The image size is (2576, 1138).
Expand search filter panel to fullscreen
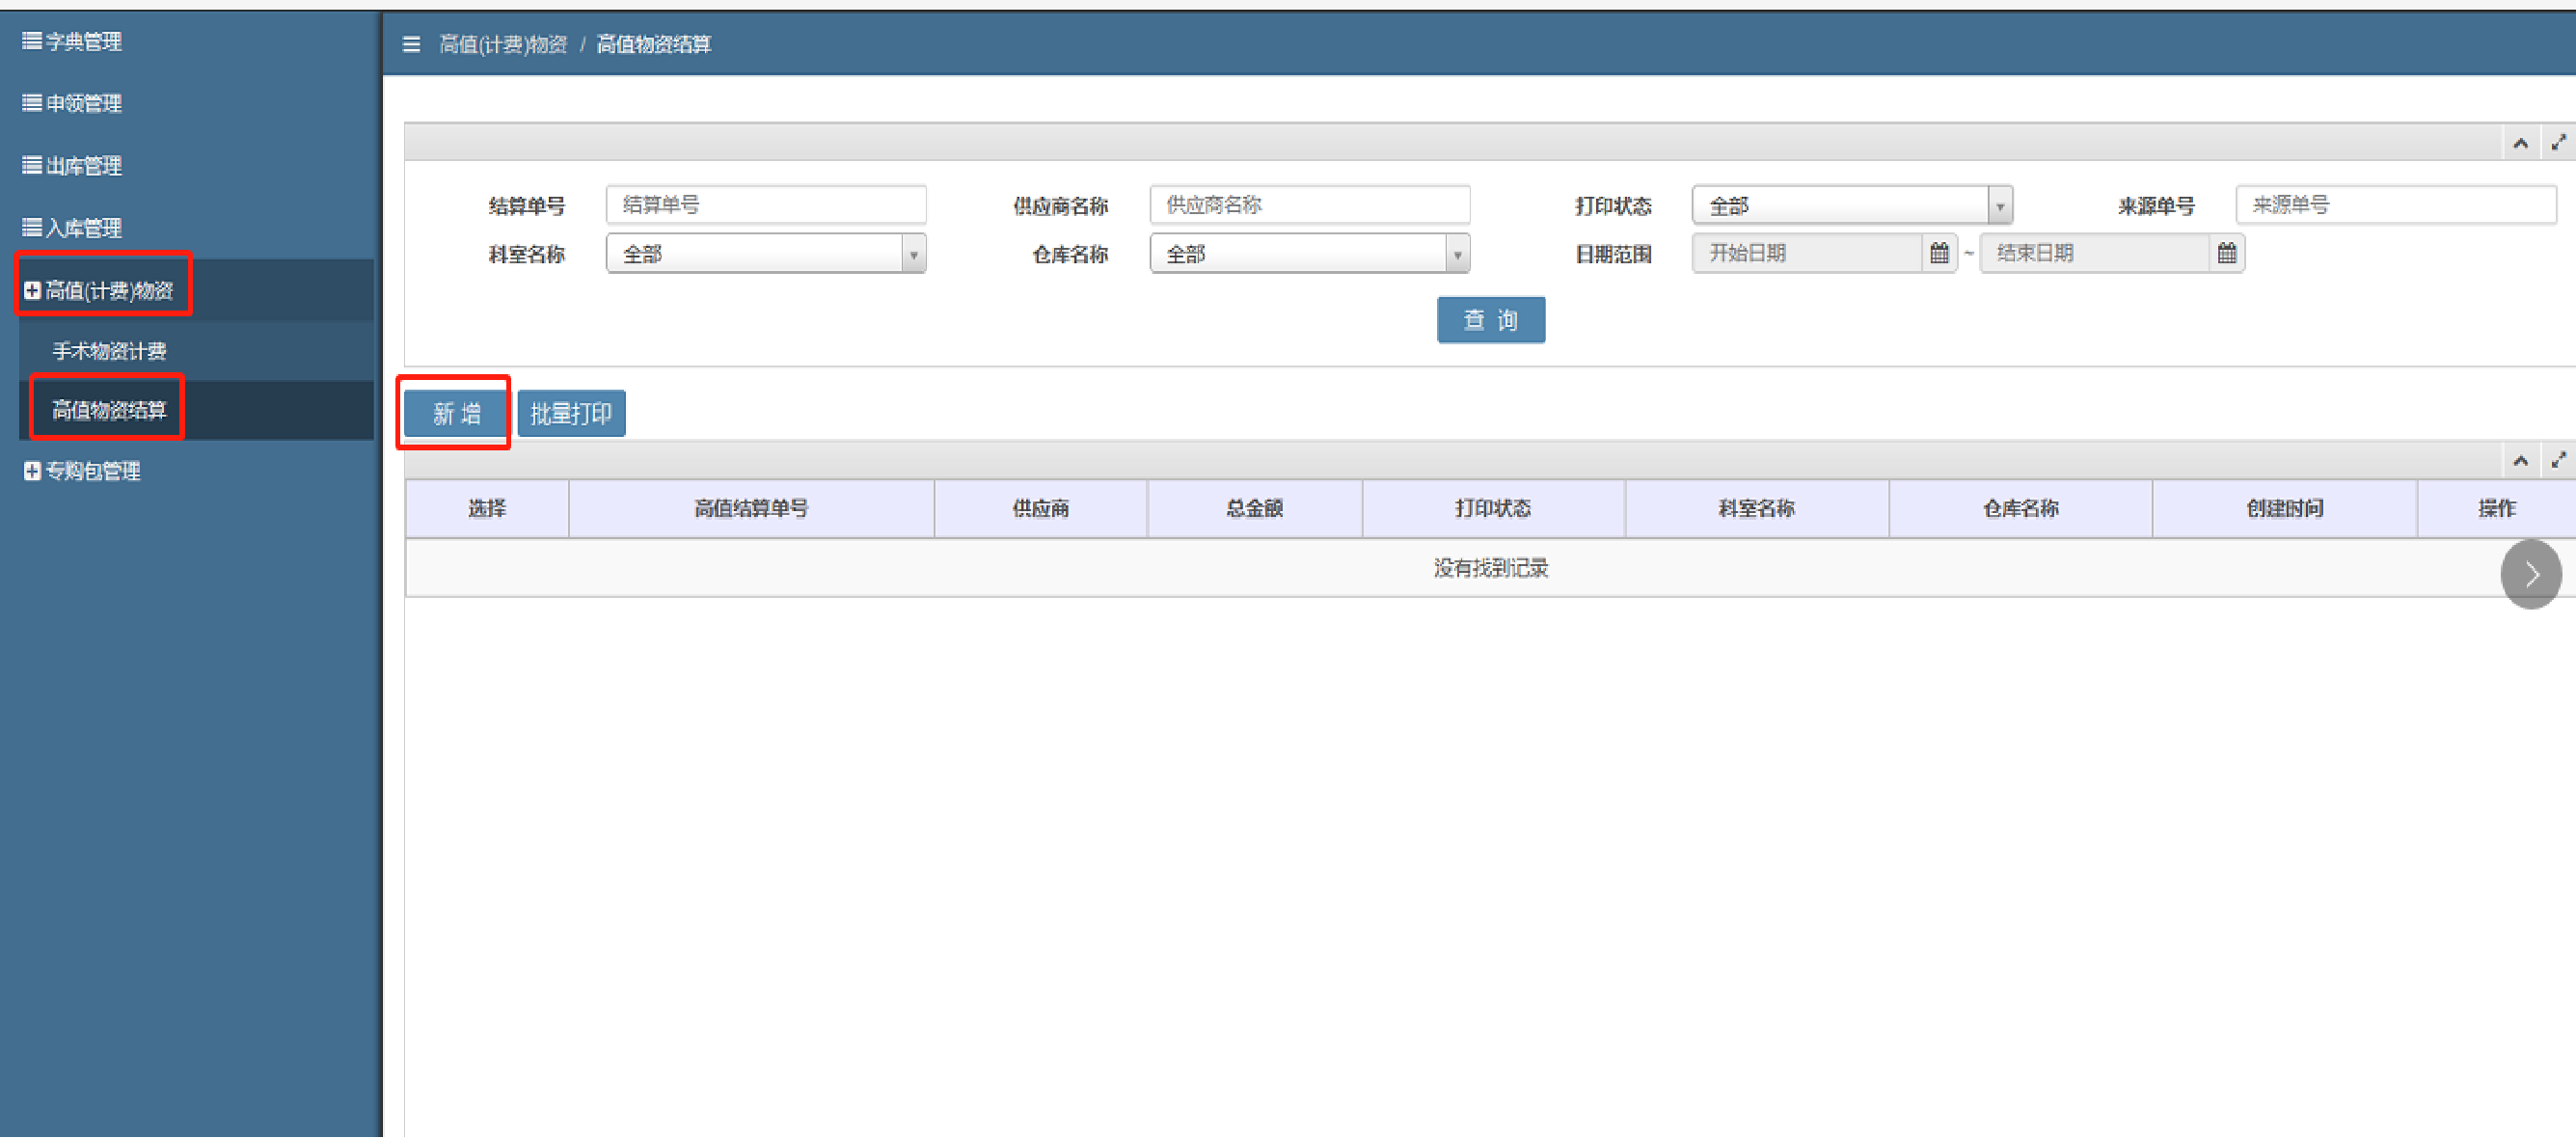pyautogui.click(x=2558, y=143)
